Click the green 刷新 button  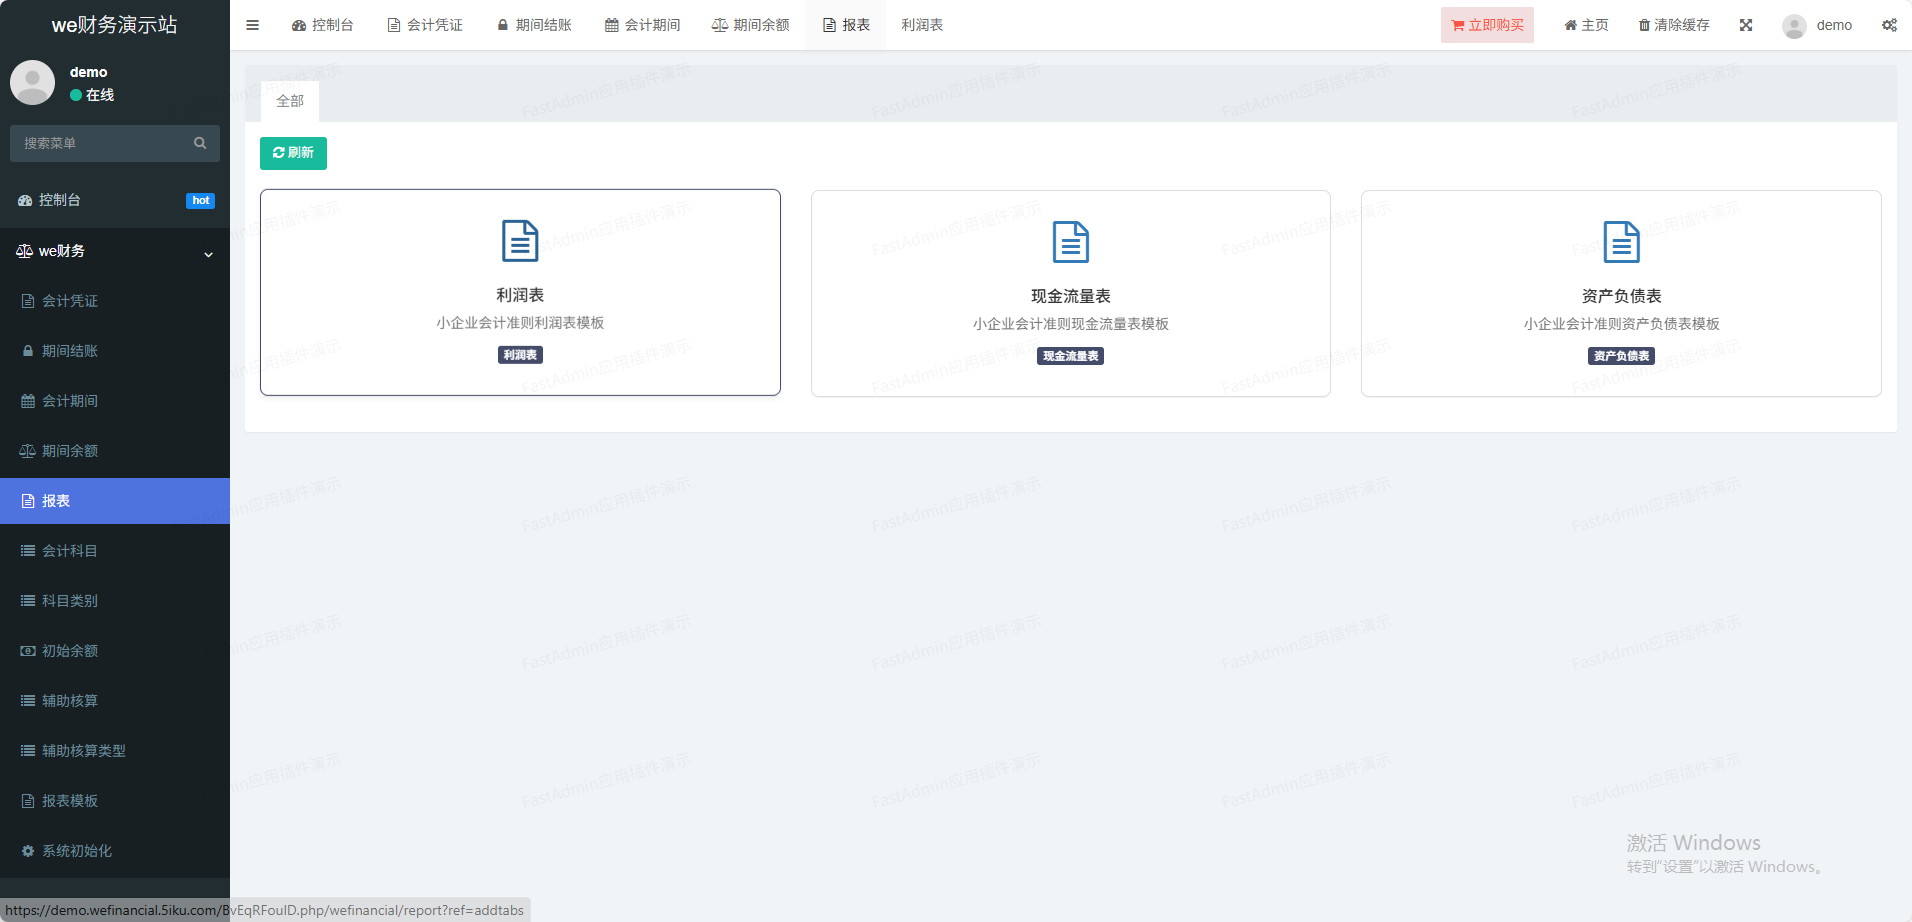pyautogui.click(x=293, y=153)
